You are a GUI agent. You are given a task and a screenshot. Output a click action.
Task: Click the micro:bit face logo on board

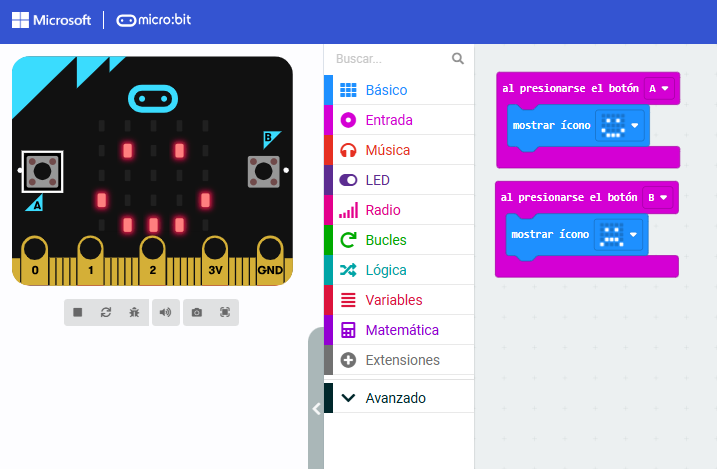click(x=153, y=99)
